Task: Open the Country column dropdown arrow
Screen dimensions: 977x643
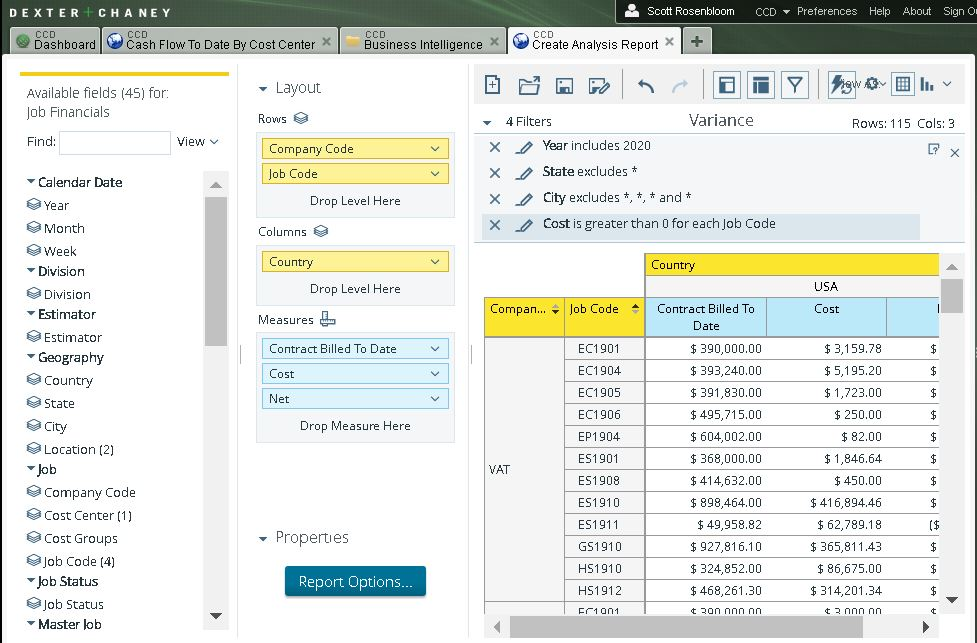Action: point(435,262)
